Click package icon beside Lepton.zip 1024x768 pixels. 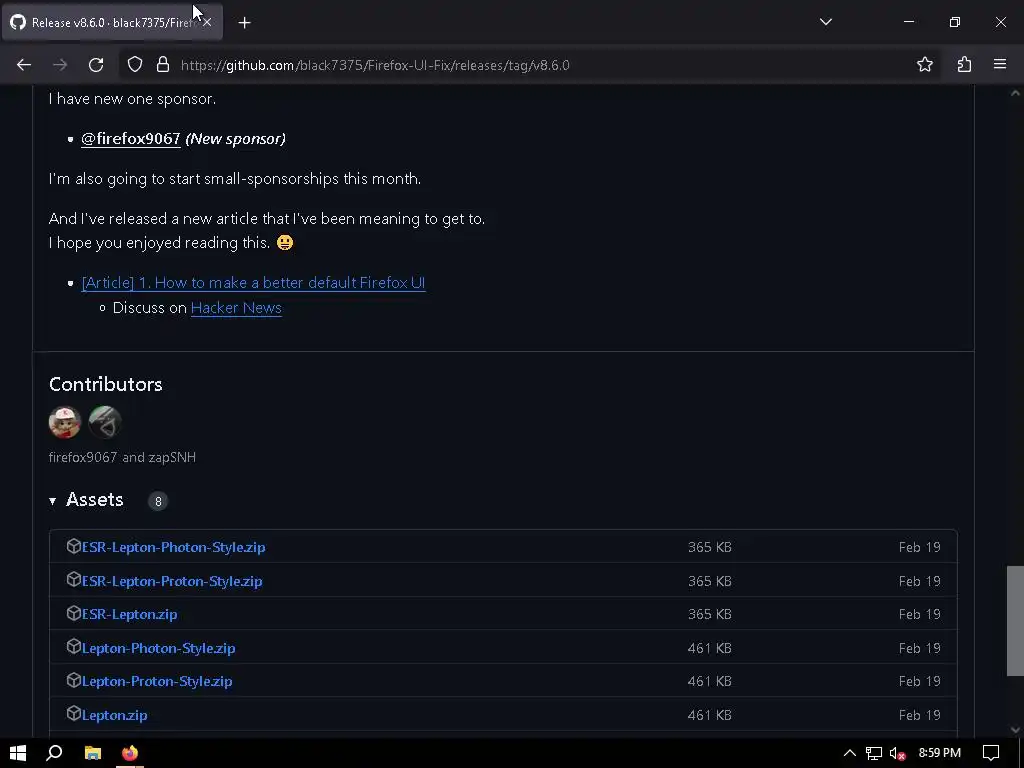(x=73, y=714)
